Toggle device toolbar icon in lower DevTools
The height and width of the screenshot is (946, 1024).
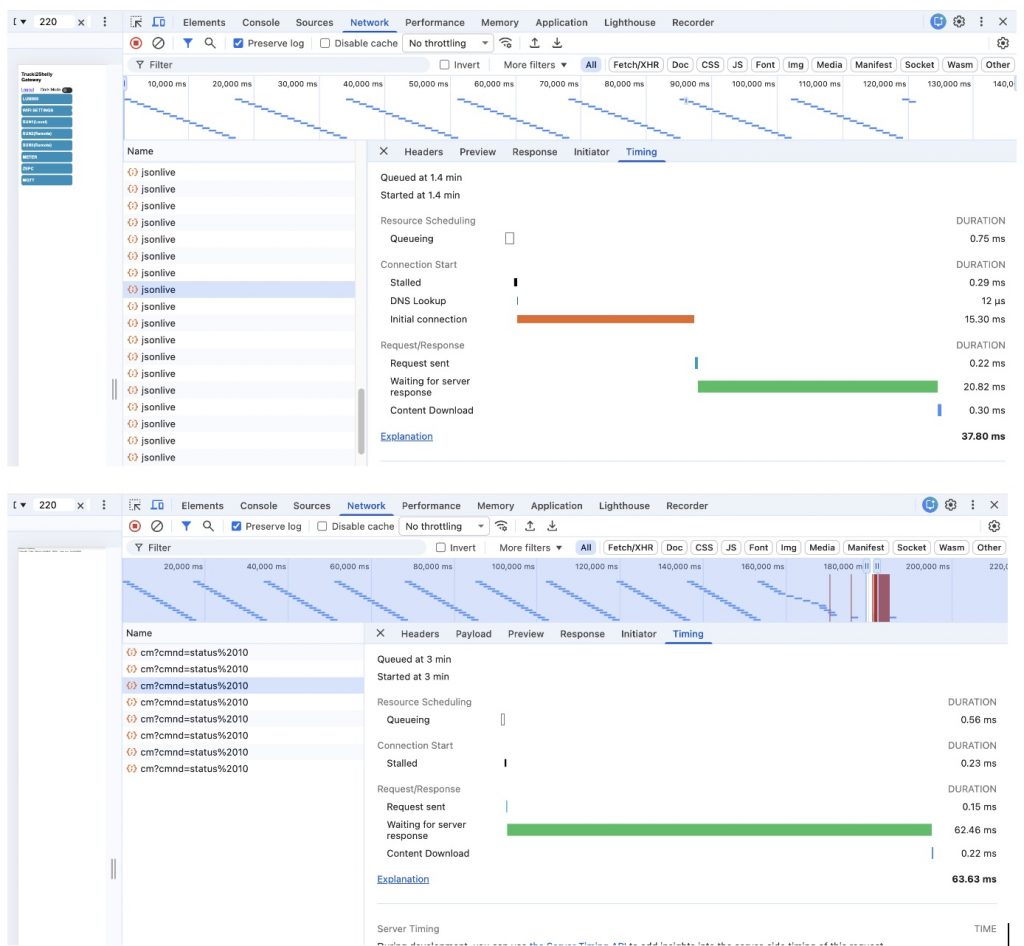pyautogui.click(x=159, y=506)
